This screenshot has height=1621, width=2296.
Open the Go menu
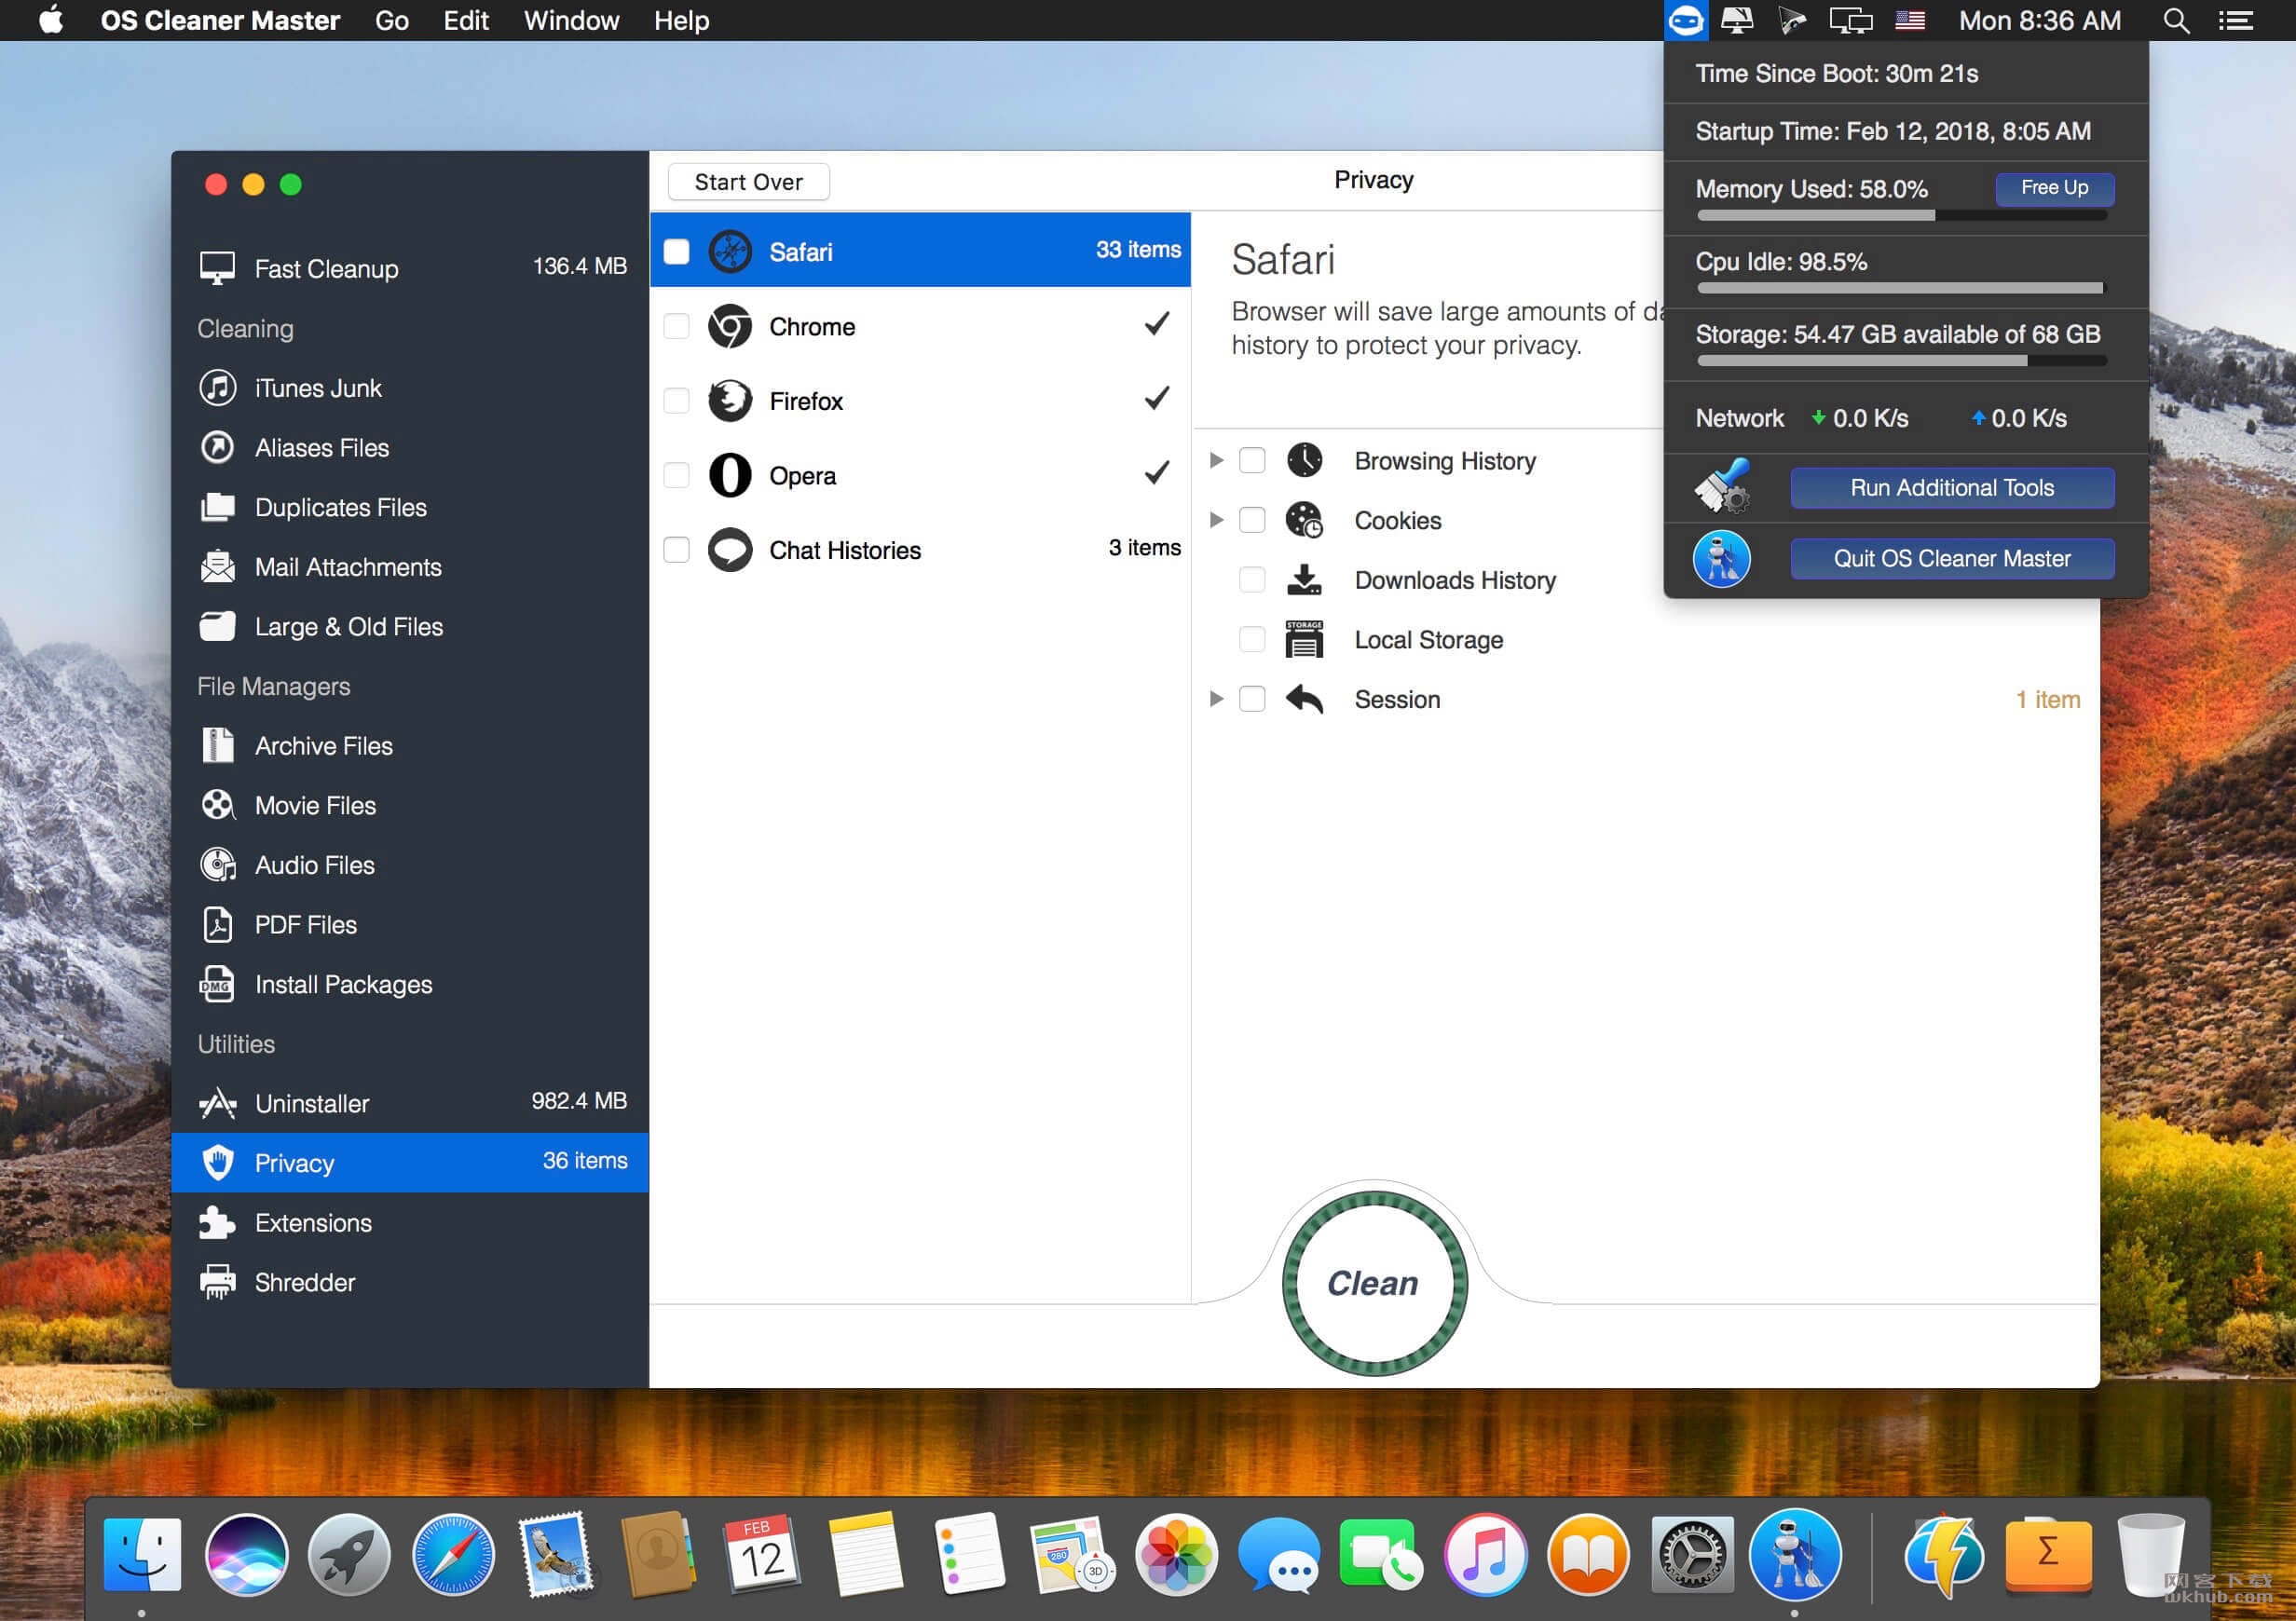point(391,20)
